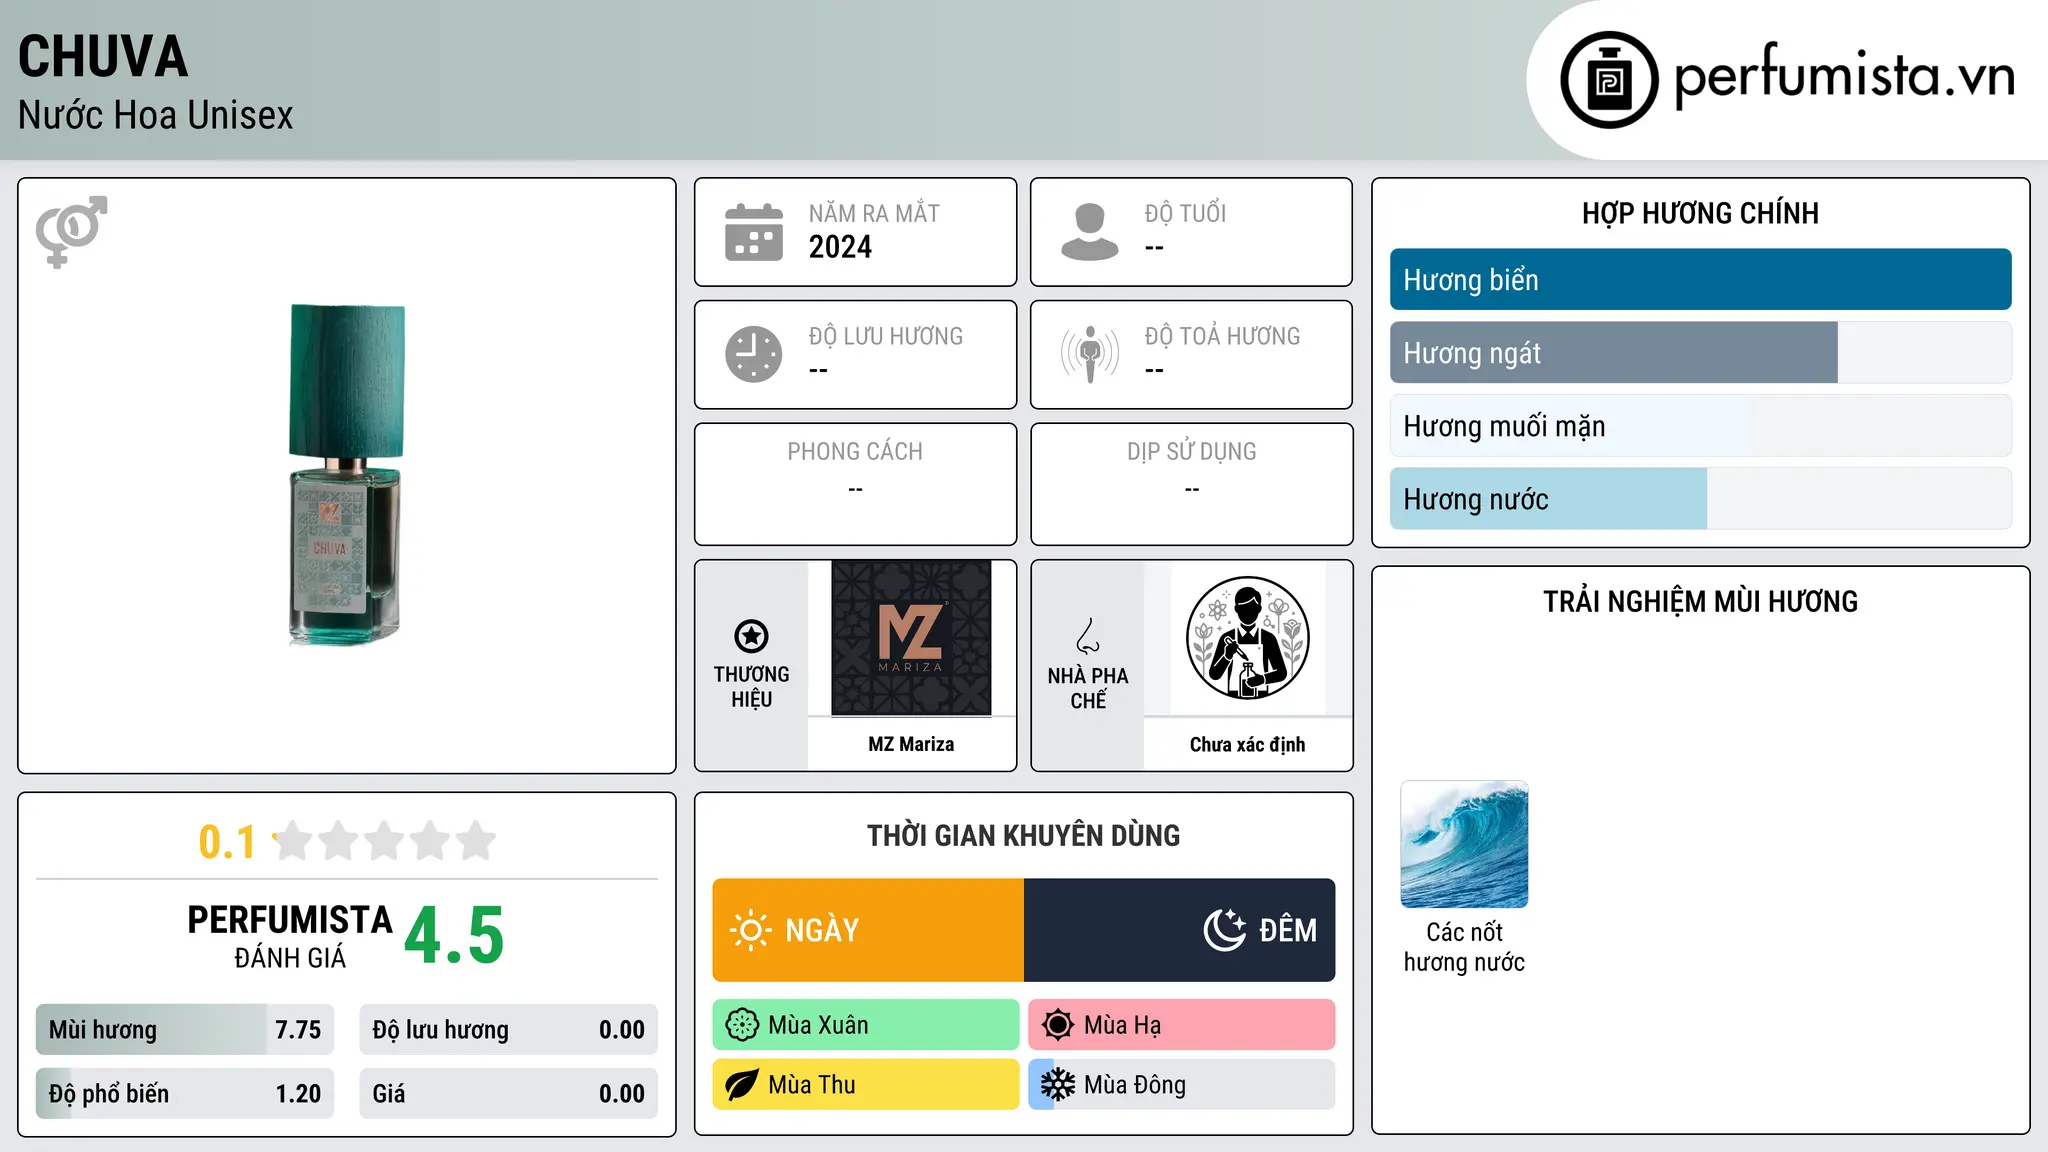This screenshot has width=2048, height=1152.
Task: Click the Độ Toả Hương label
Action: coord(1222,336)
